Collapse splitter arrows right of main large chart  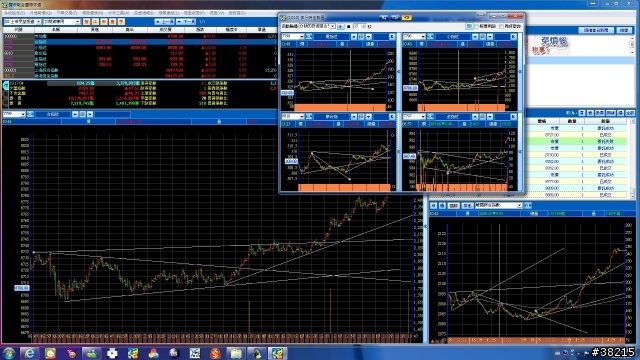point(426,226)
